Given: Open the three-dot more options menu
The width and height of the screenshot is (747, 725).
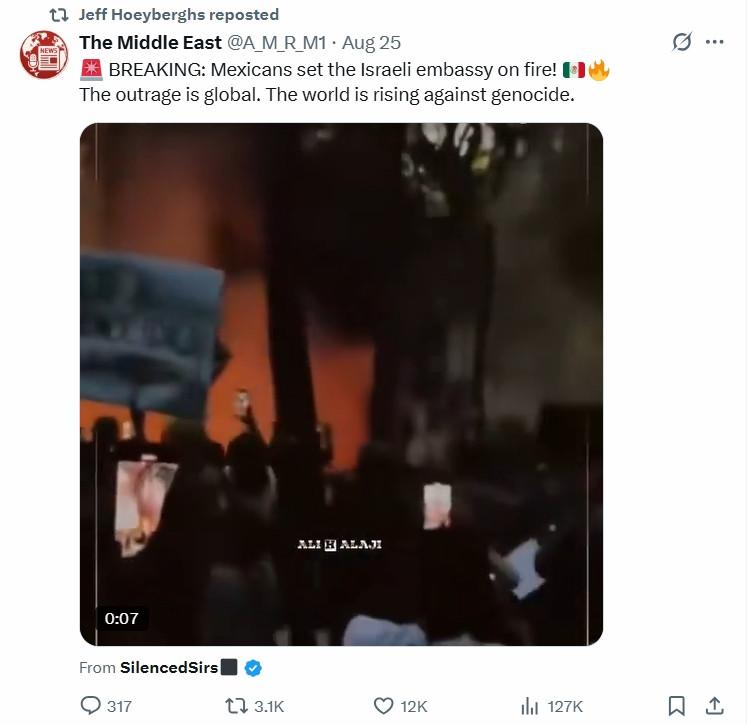Looking at the screenshot, I should tap(715, 42).
